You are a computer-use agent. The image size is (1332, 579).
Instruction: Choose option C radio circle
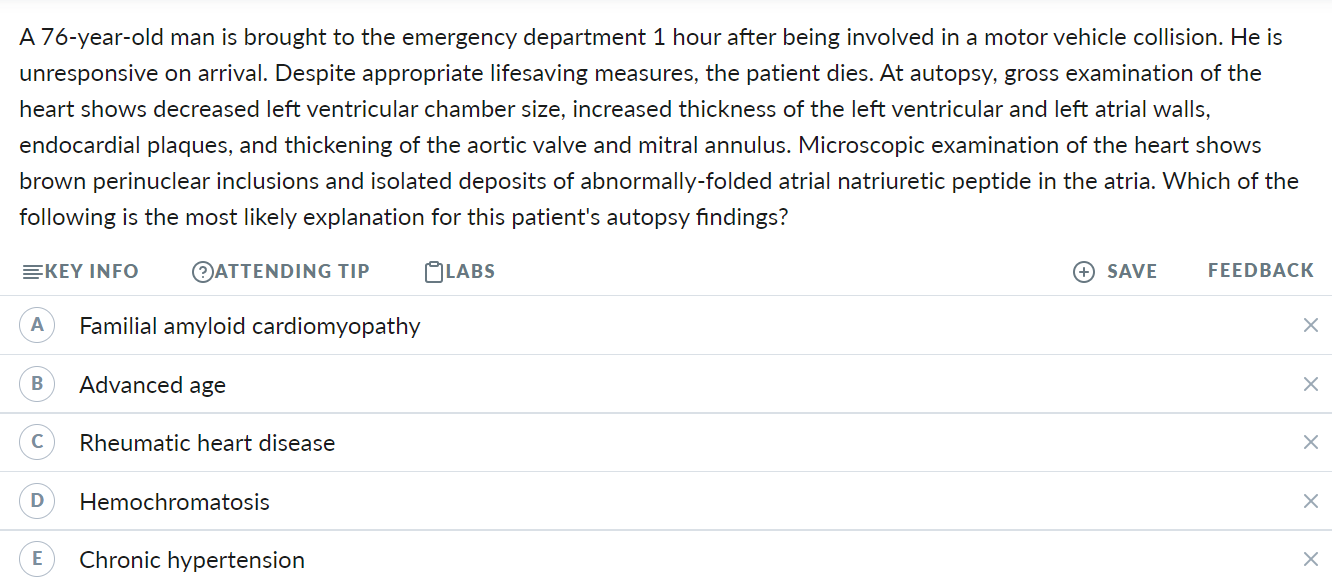(x=37, y=442)
